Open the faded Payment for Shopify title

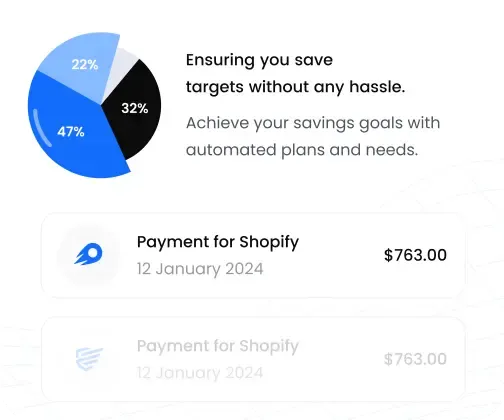click(218, 346)
